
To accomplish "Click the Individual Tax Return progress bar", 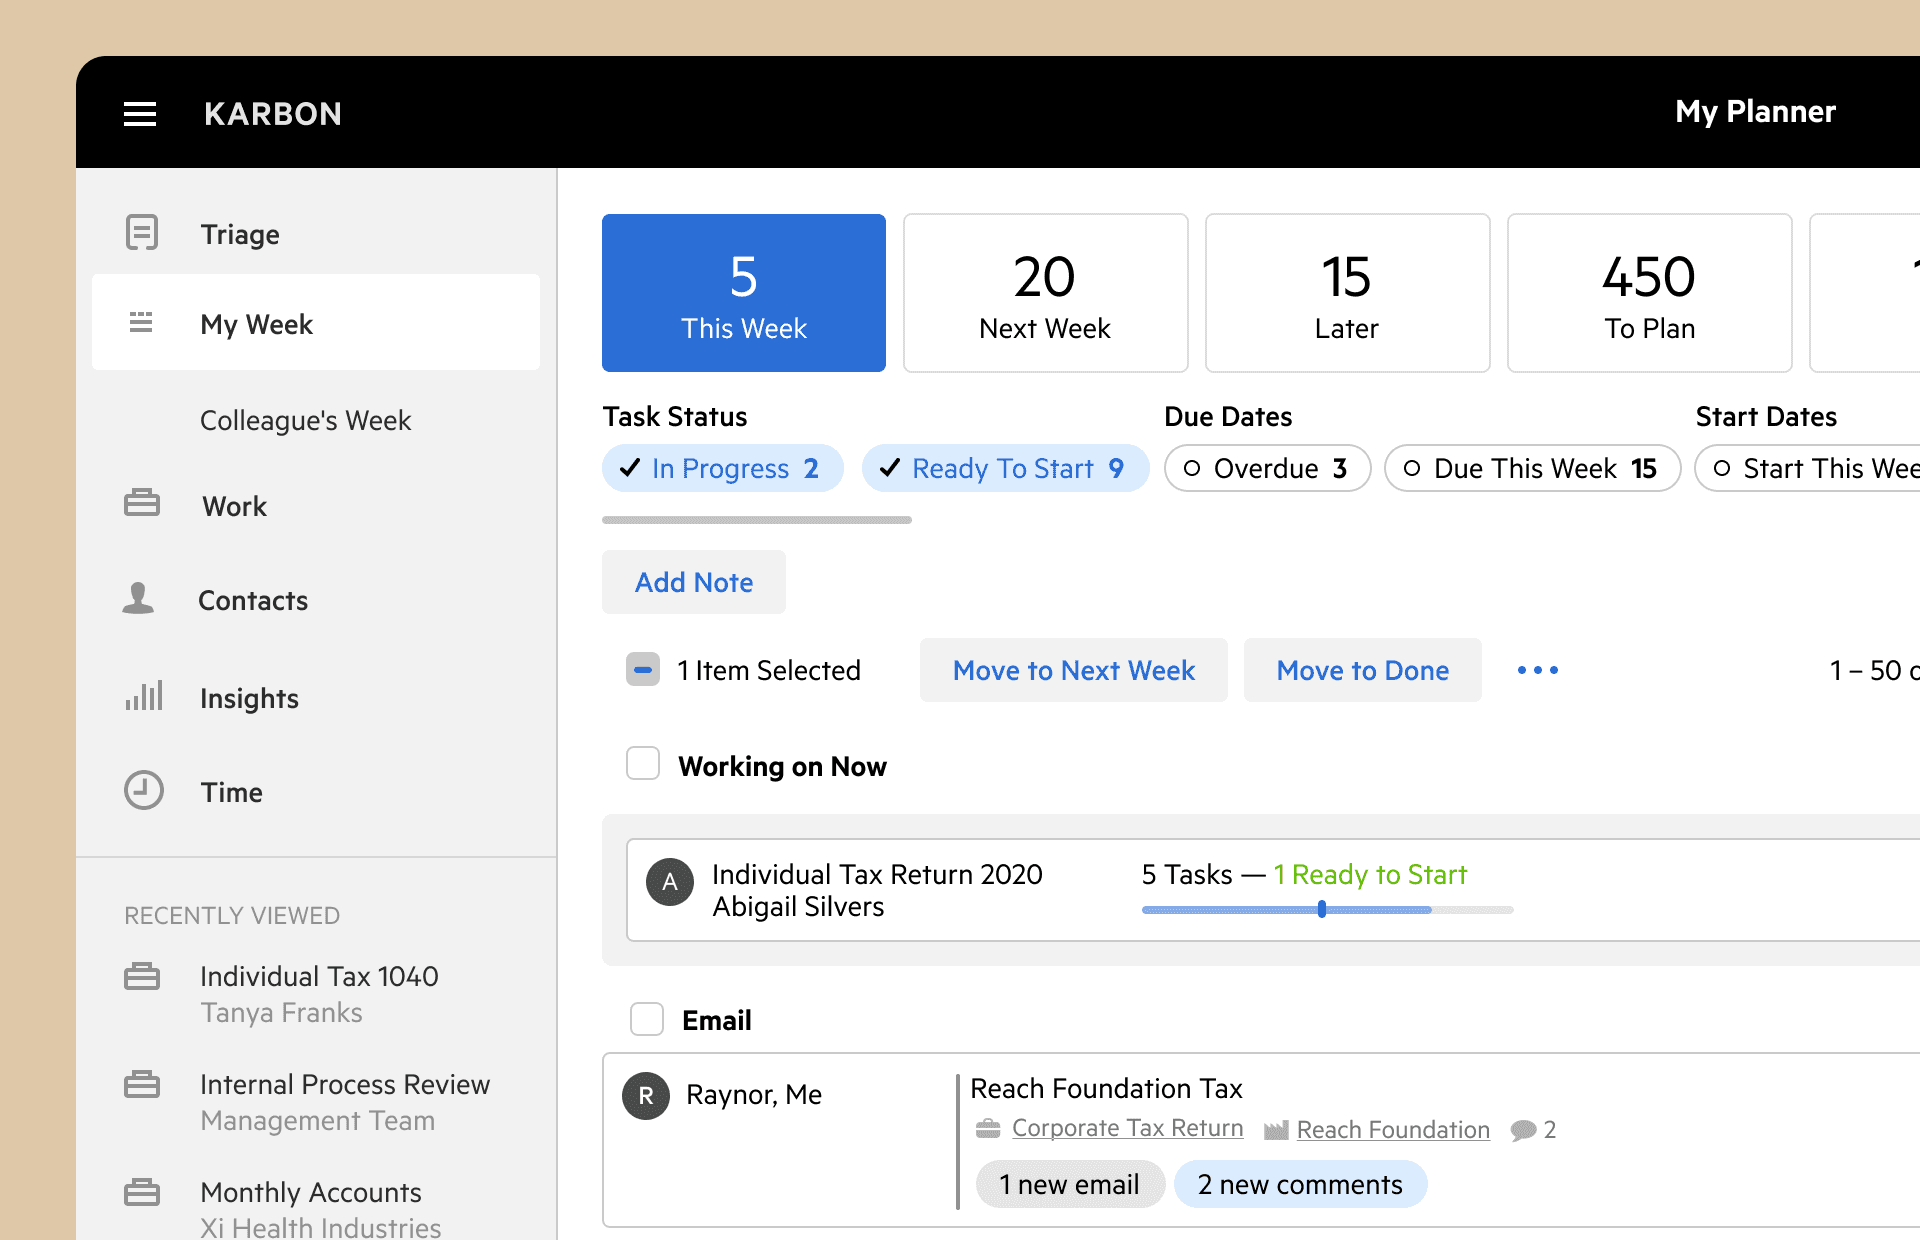I will click(x=1328, y=910).
